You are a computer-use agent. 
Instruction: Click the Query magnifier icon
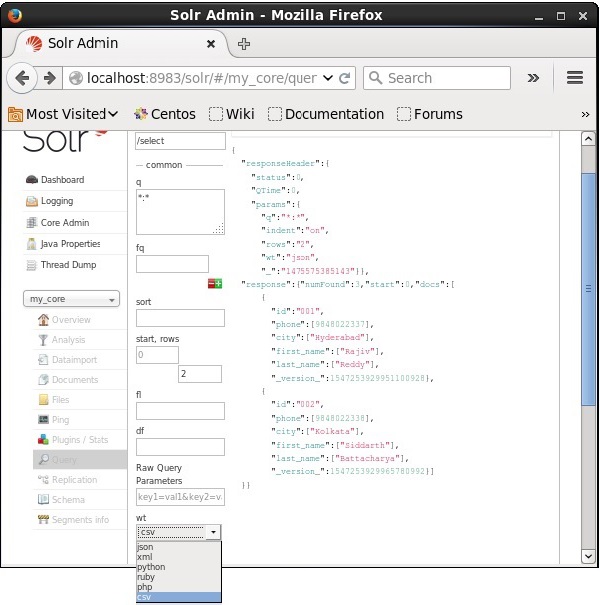pos(43,460)
